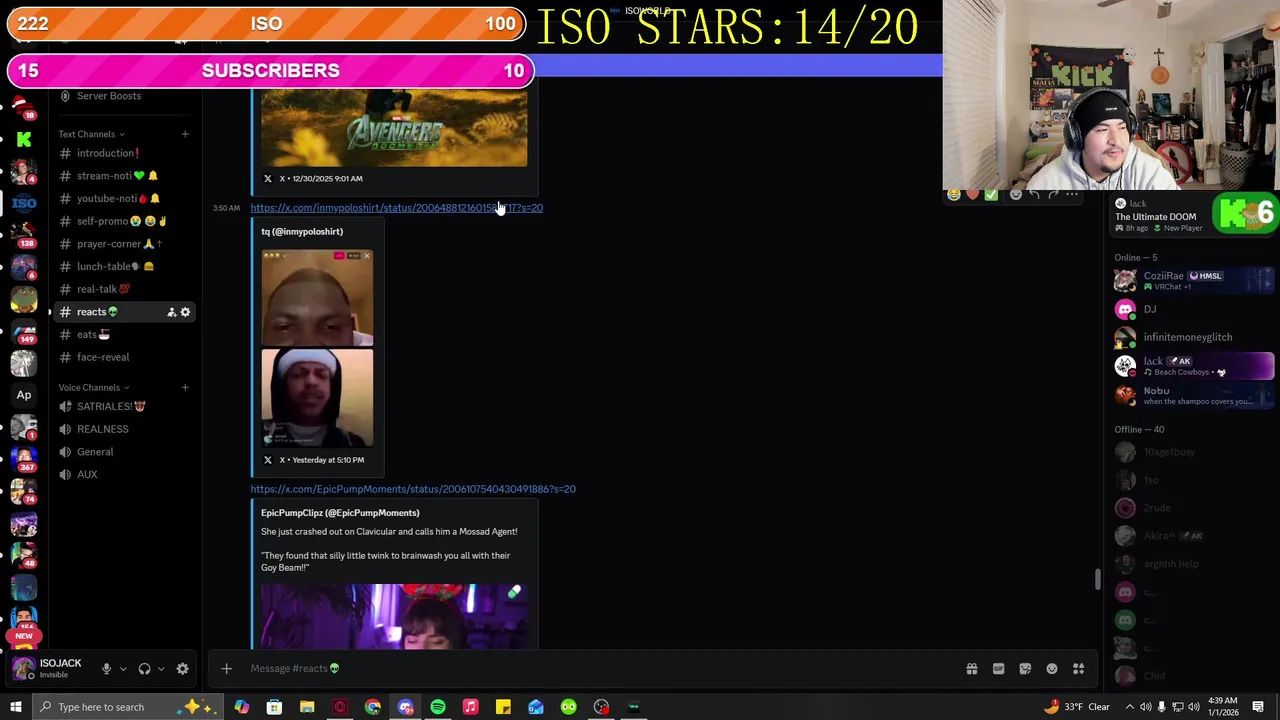1280x720 pixels.
Task: Deafen with the headphones button
Action: coord(144,669)
